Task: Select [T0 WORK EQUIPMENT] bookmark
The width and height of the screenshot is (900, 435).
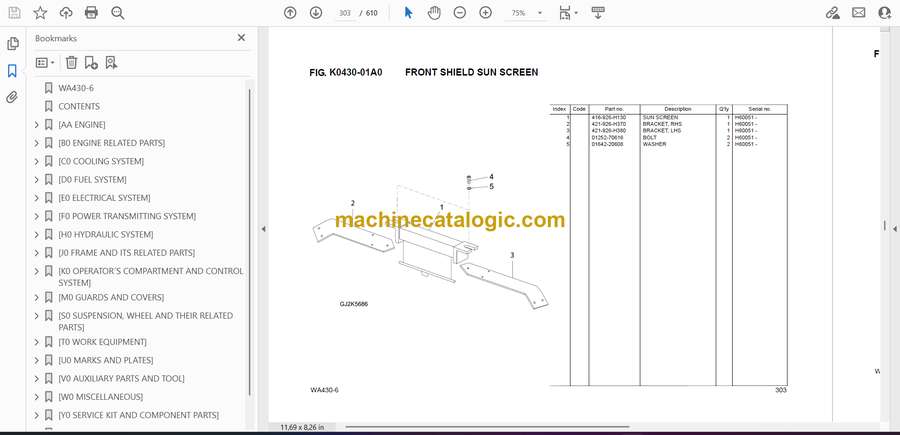Action: [102, 342]
